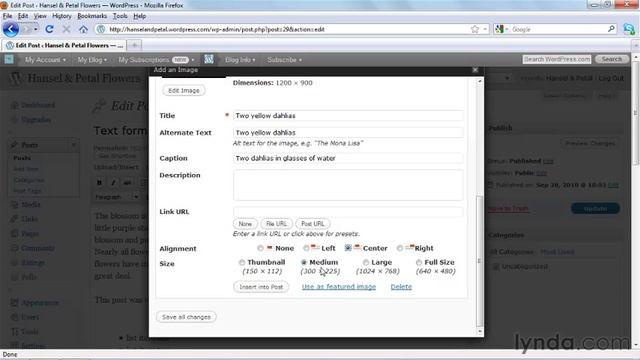640x360 pixels.
Task: Open the Bookmarks menu
Action: 92,16
